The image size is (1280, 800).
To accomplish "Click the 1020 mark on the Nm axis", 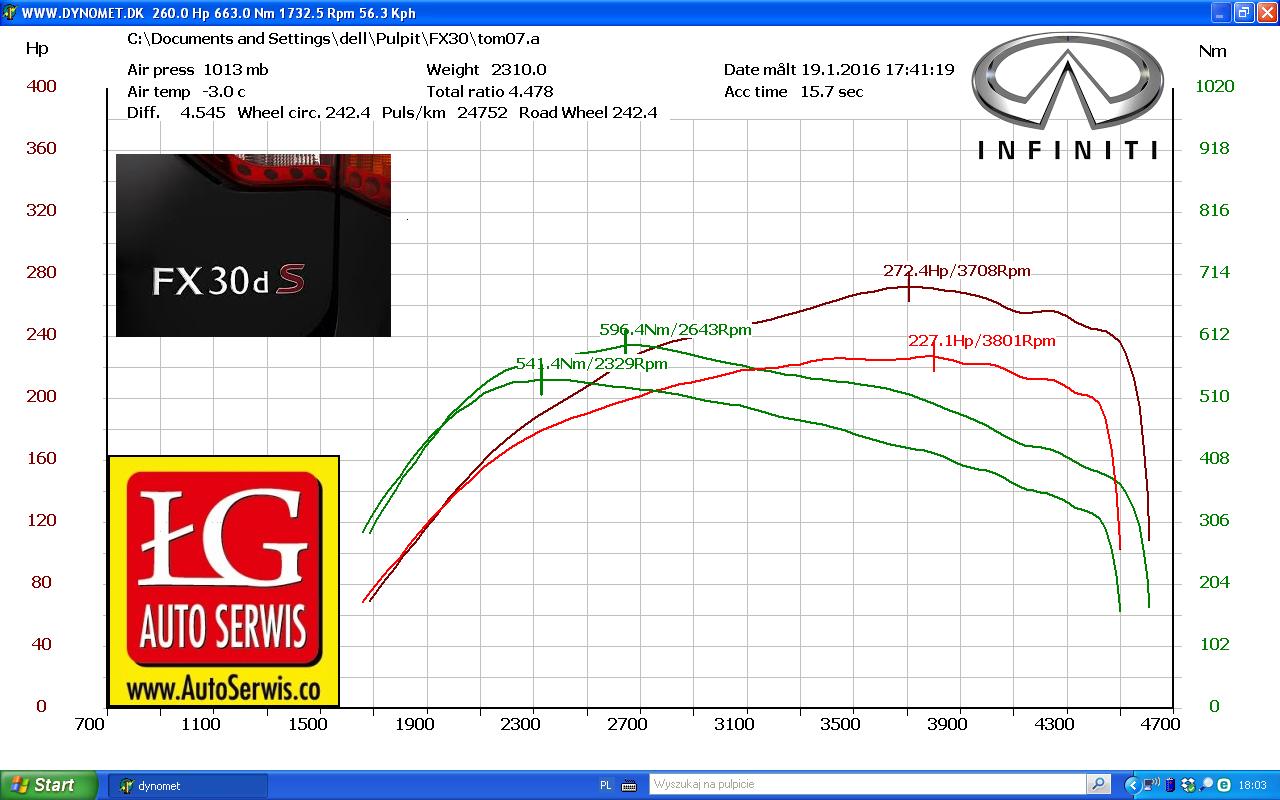I will click(x=1215, y=86).
